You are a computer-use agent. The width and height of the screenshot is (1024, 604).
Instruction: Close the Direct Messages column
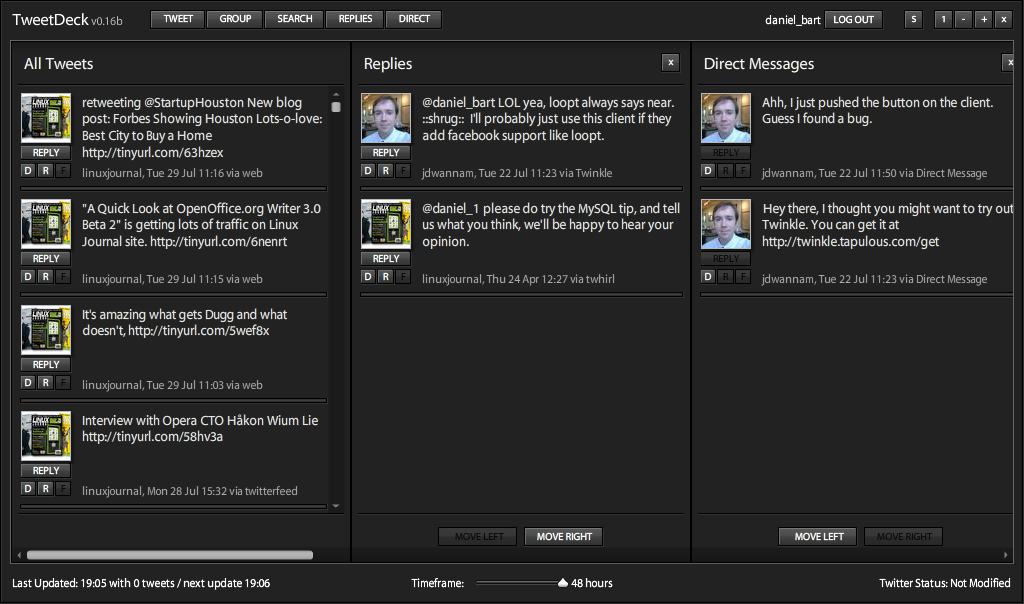(x=1010, y=63)
